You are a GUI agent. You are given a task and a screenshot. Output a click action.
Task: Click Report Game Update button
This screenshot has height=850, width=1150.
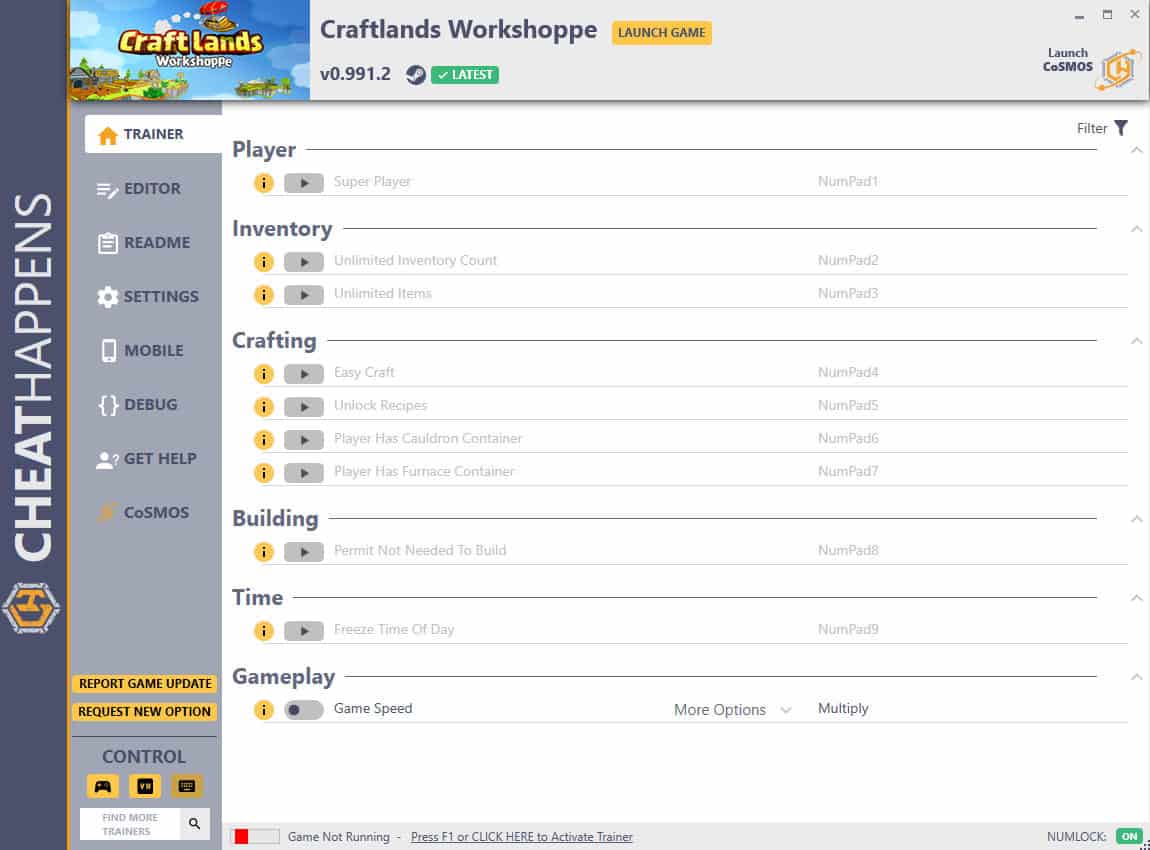pyautogui.click(x=144, y=684)
